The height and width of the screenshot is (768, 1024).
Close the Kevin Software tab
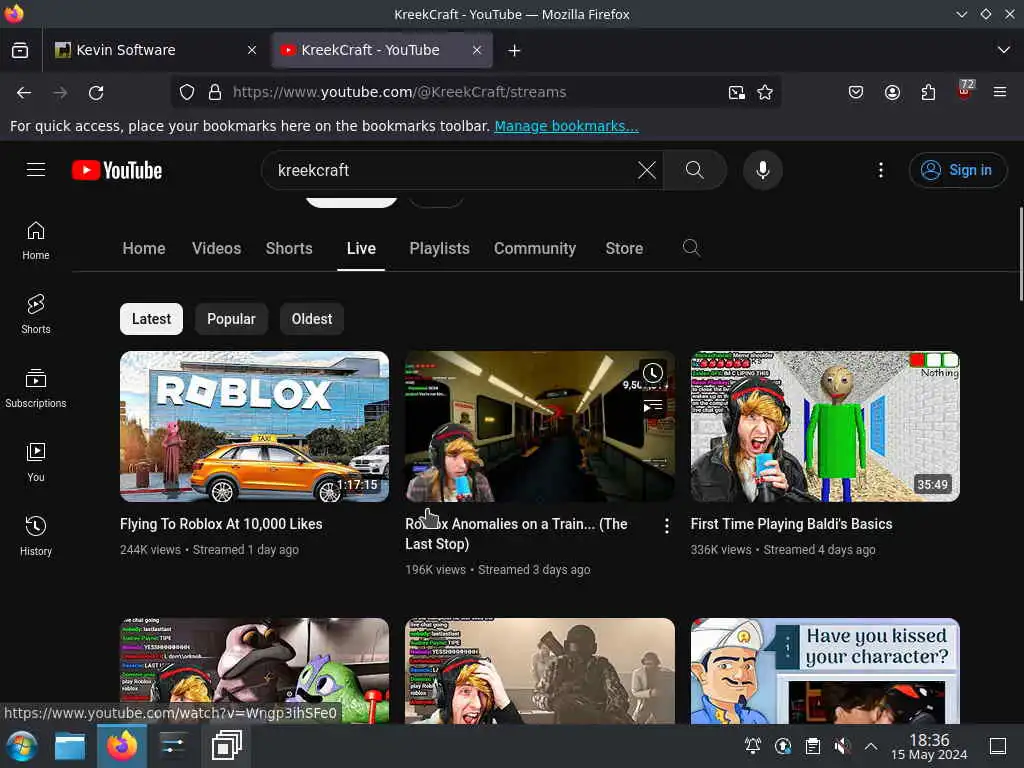pyautogui.click(x=251, y=50)
